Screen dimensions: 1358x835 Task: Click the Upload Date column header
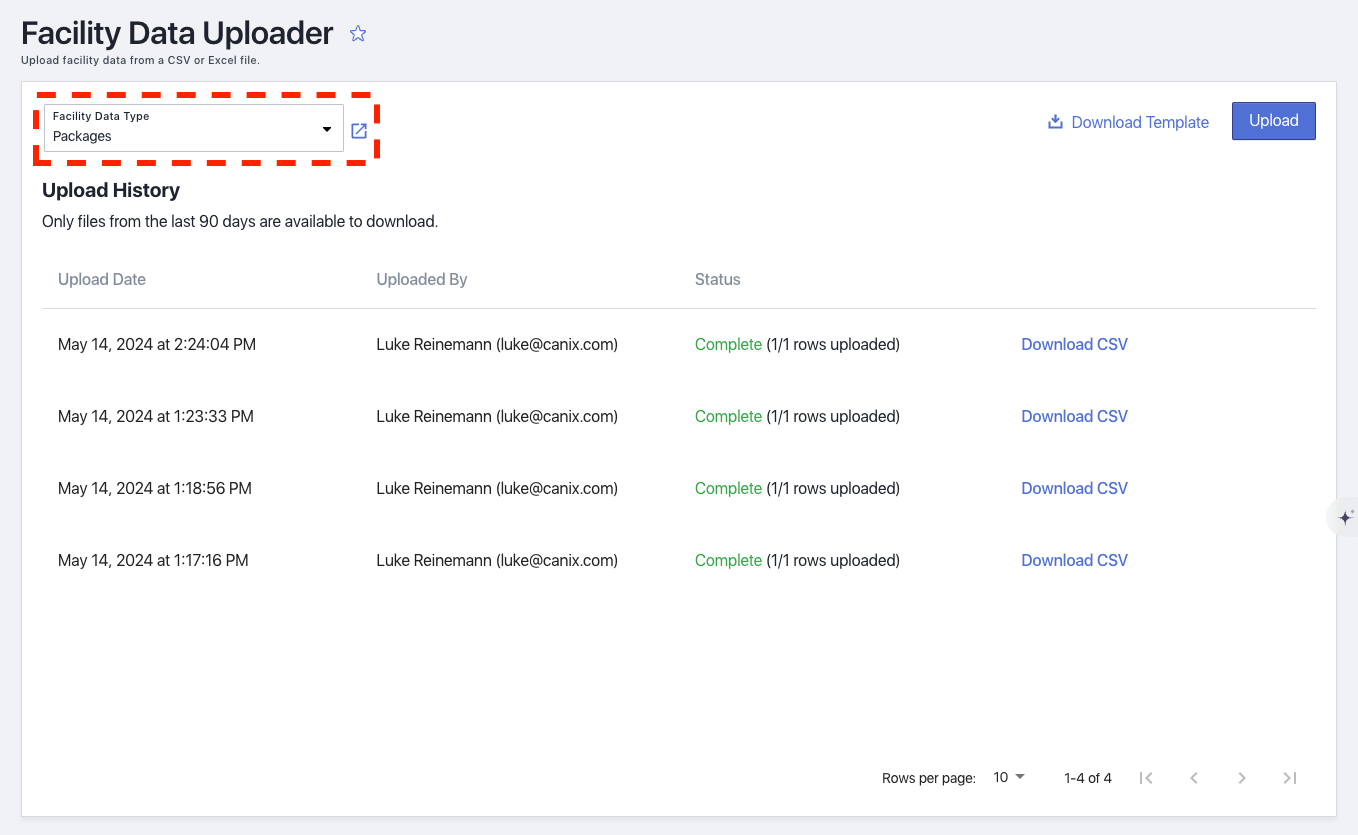pyautogui.click(x=102, y=279)
